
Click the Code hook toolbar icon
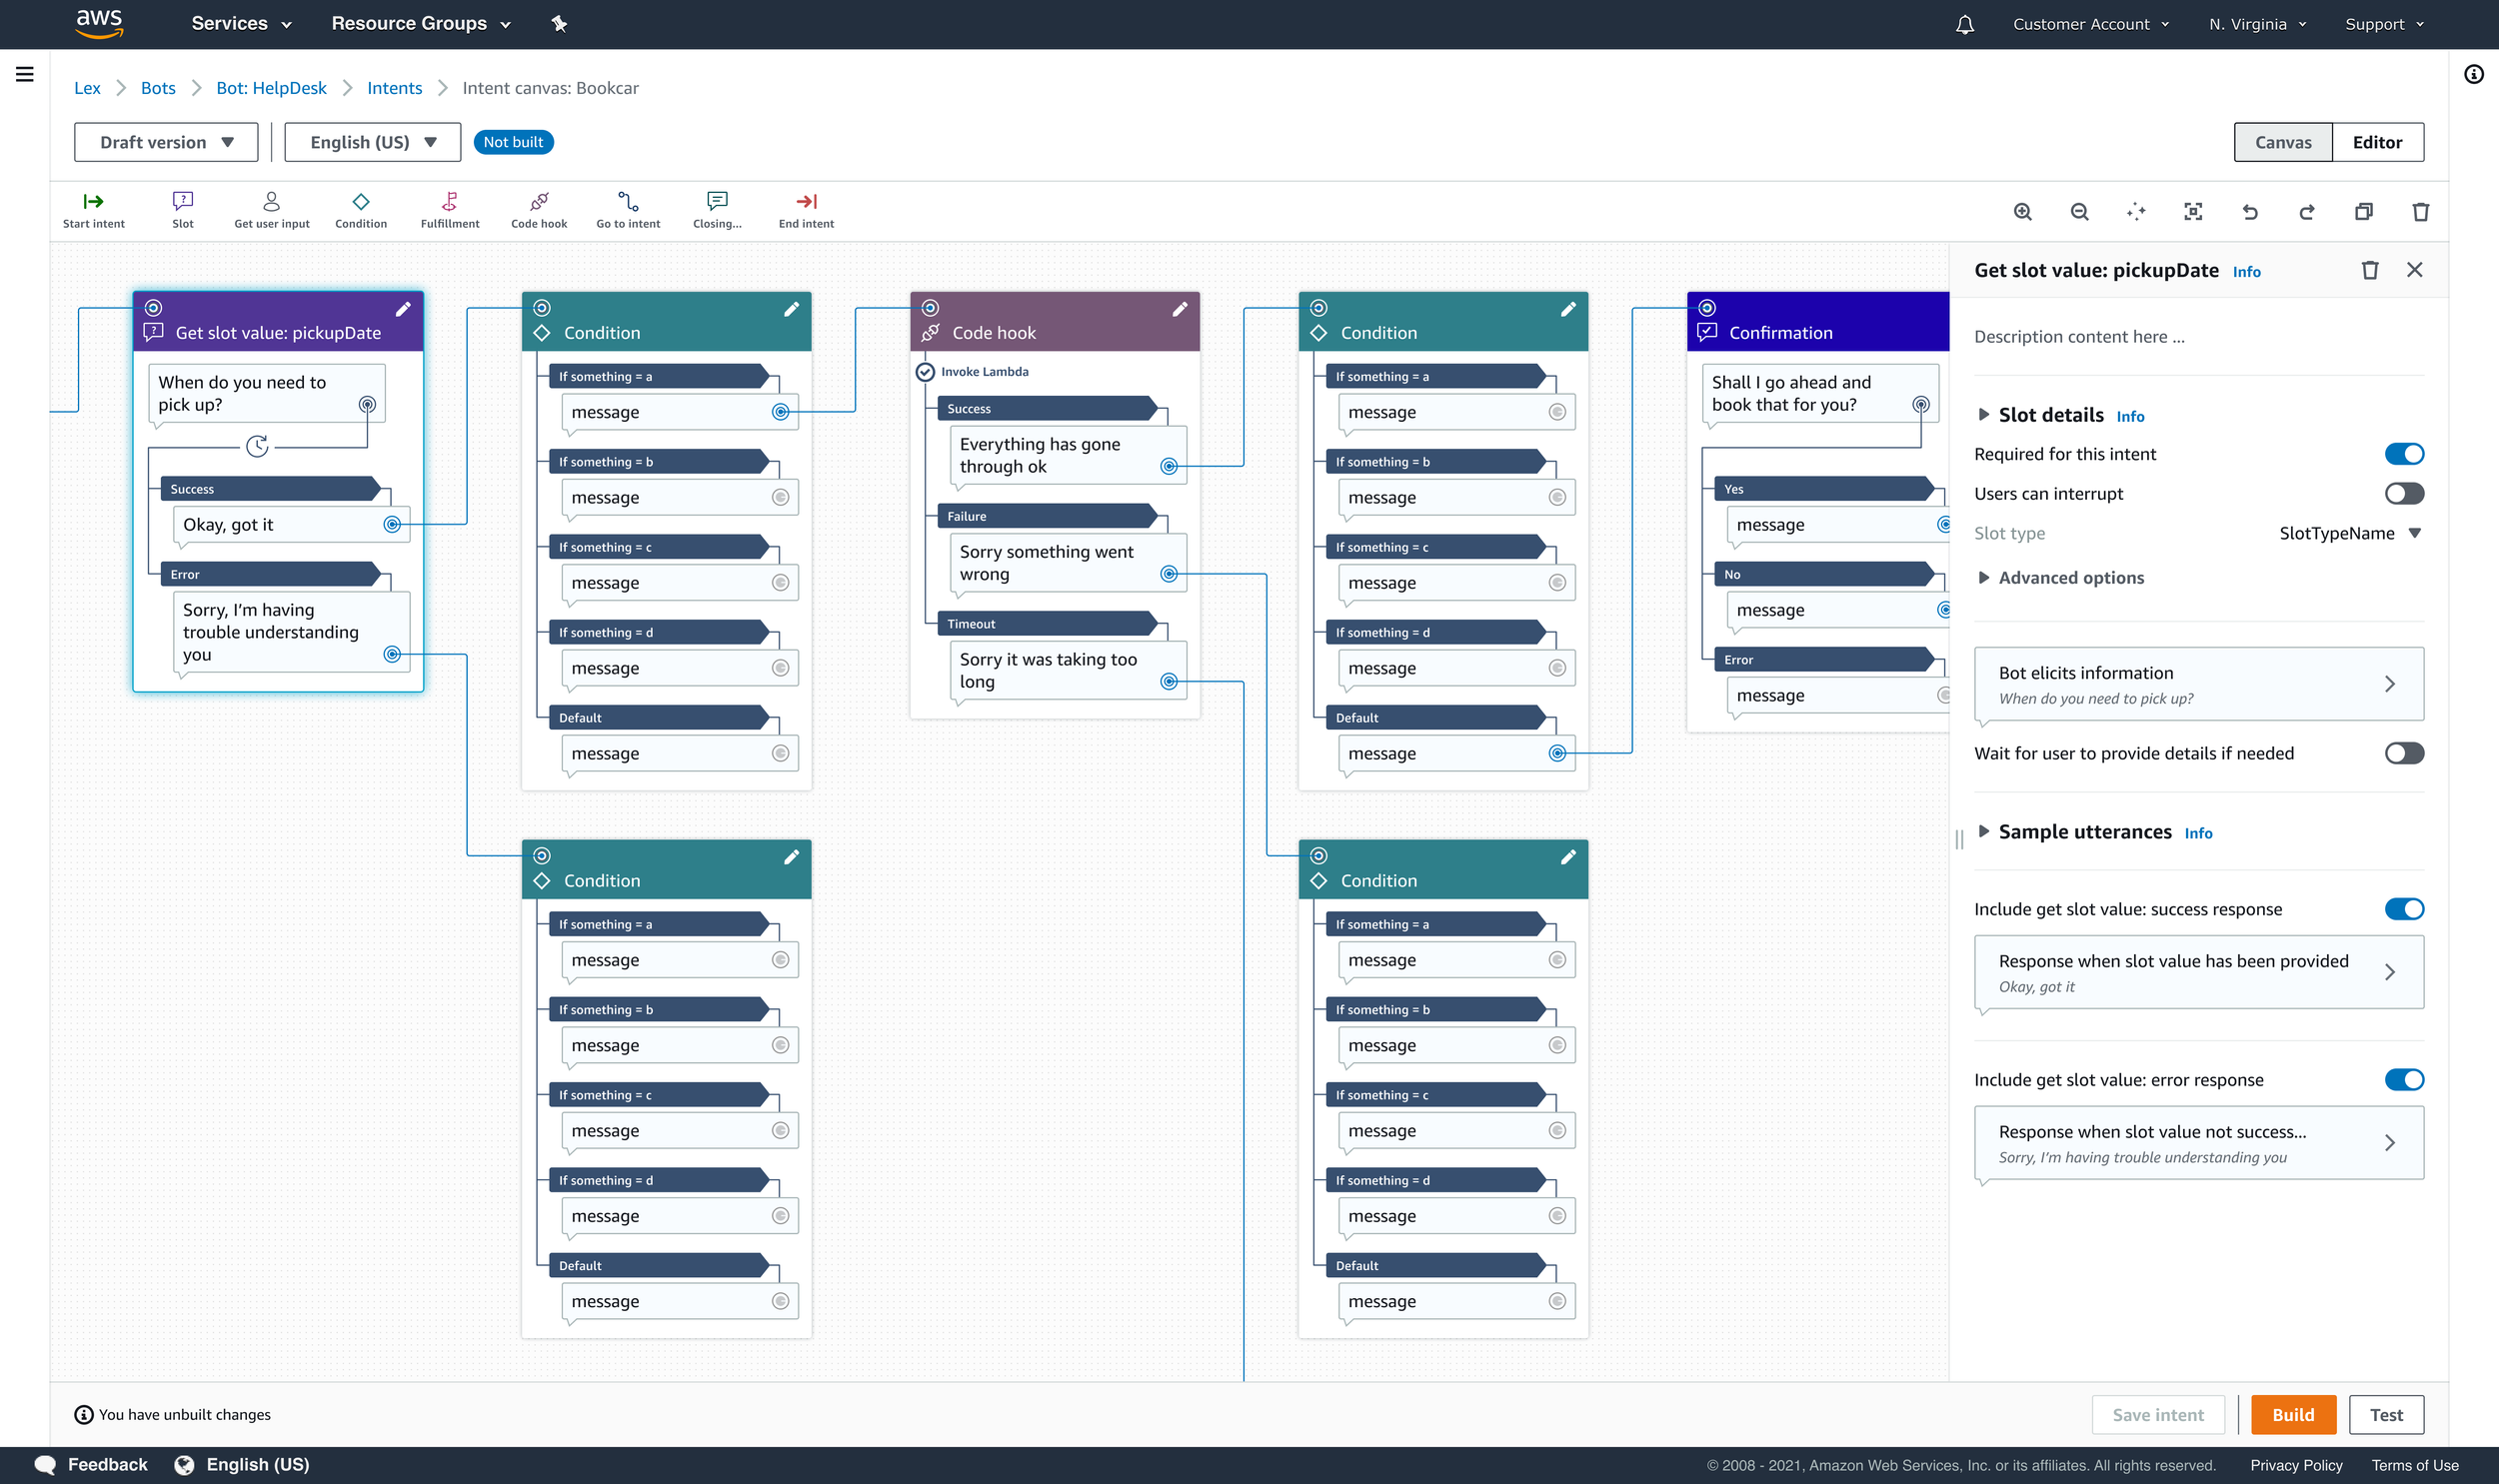tap(538, 209)
